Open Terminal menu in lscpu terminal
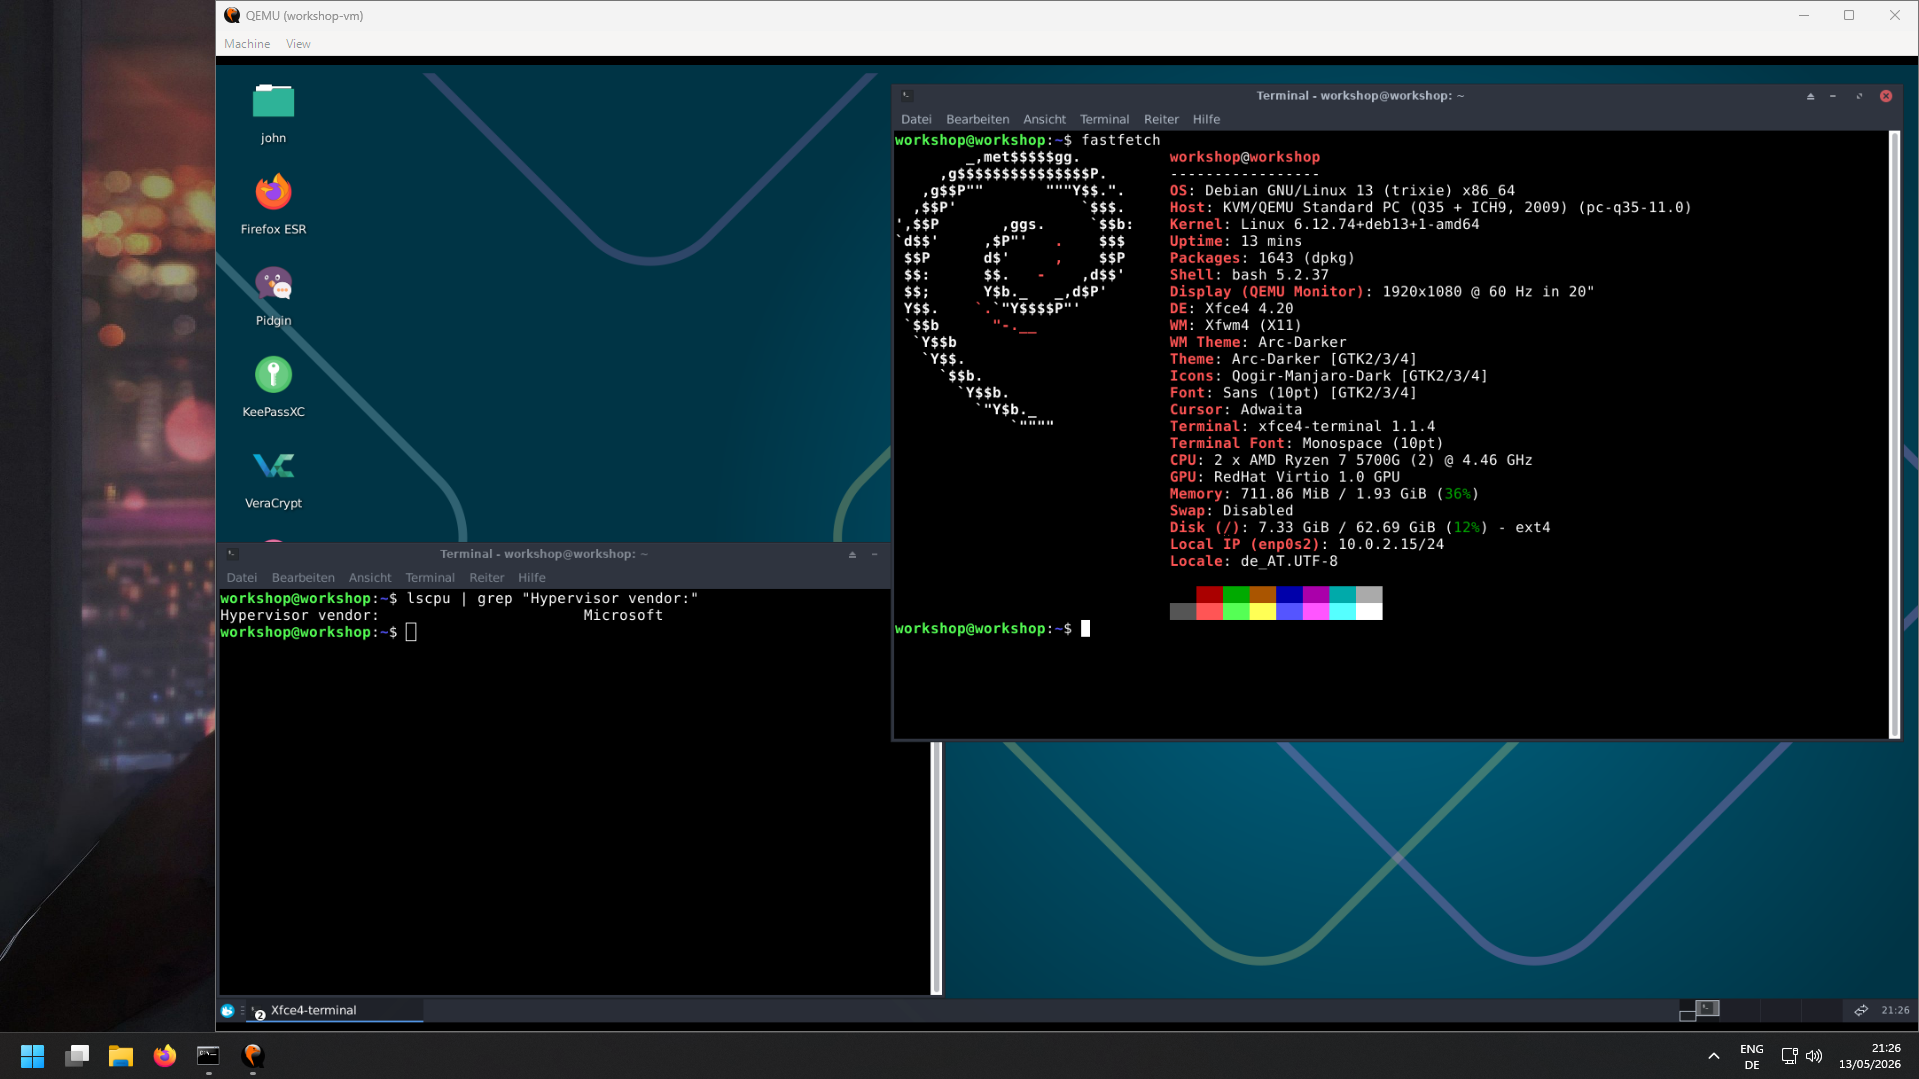This screenshot has width=1919, height=1079. 430,578
